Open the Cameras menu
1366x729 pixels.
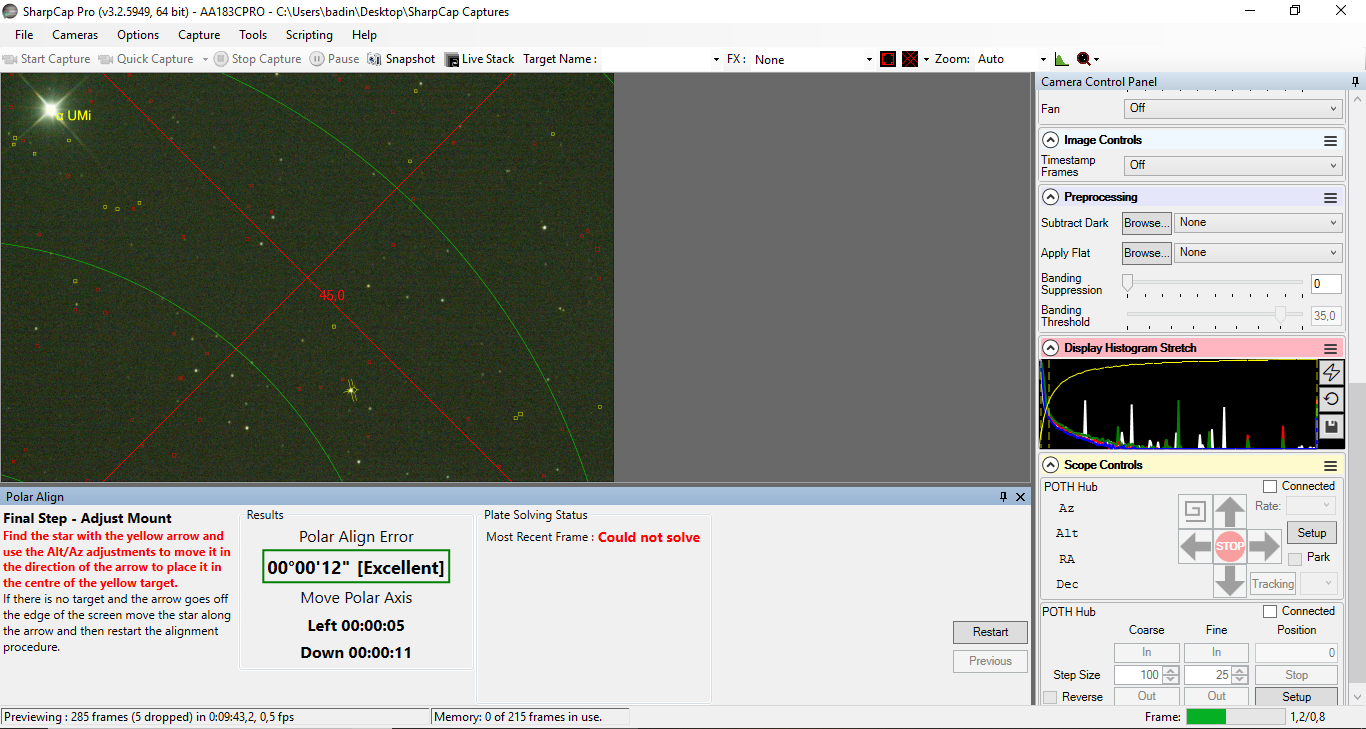click(x=75, y=35)
